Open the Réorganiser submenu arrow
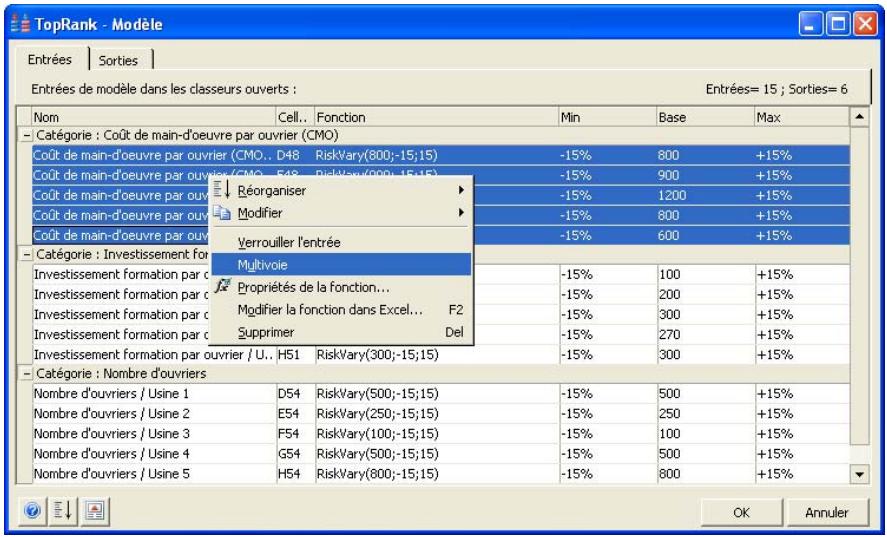Viewport: 887px width, 537px height. click(462, 190)
